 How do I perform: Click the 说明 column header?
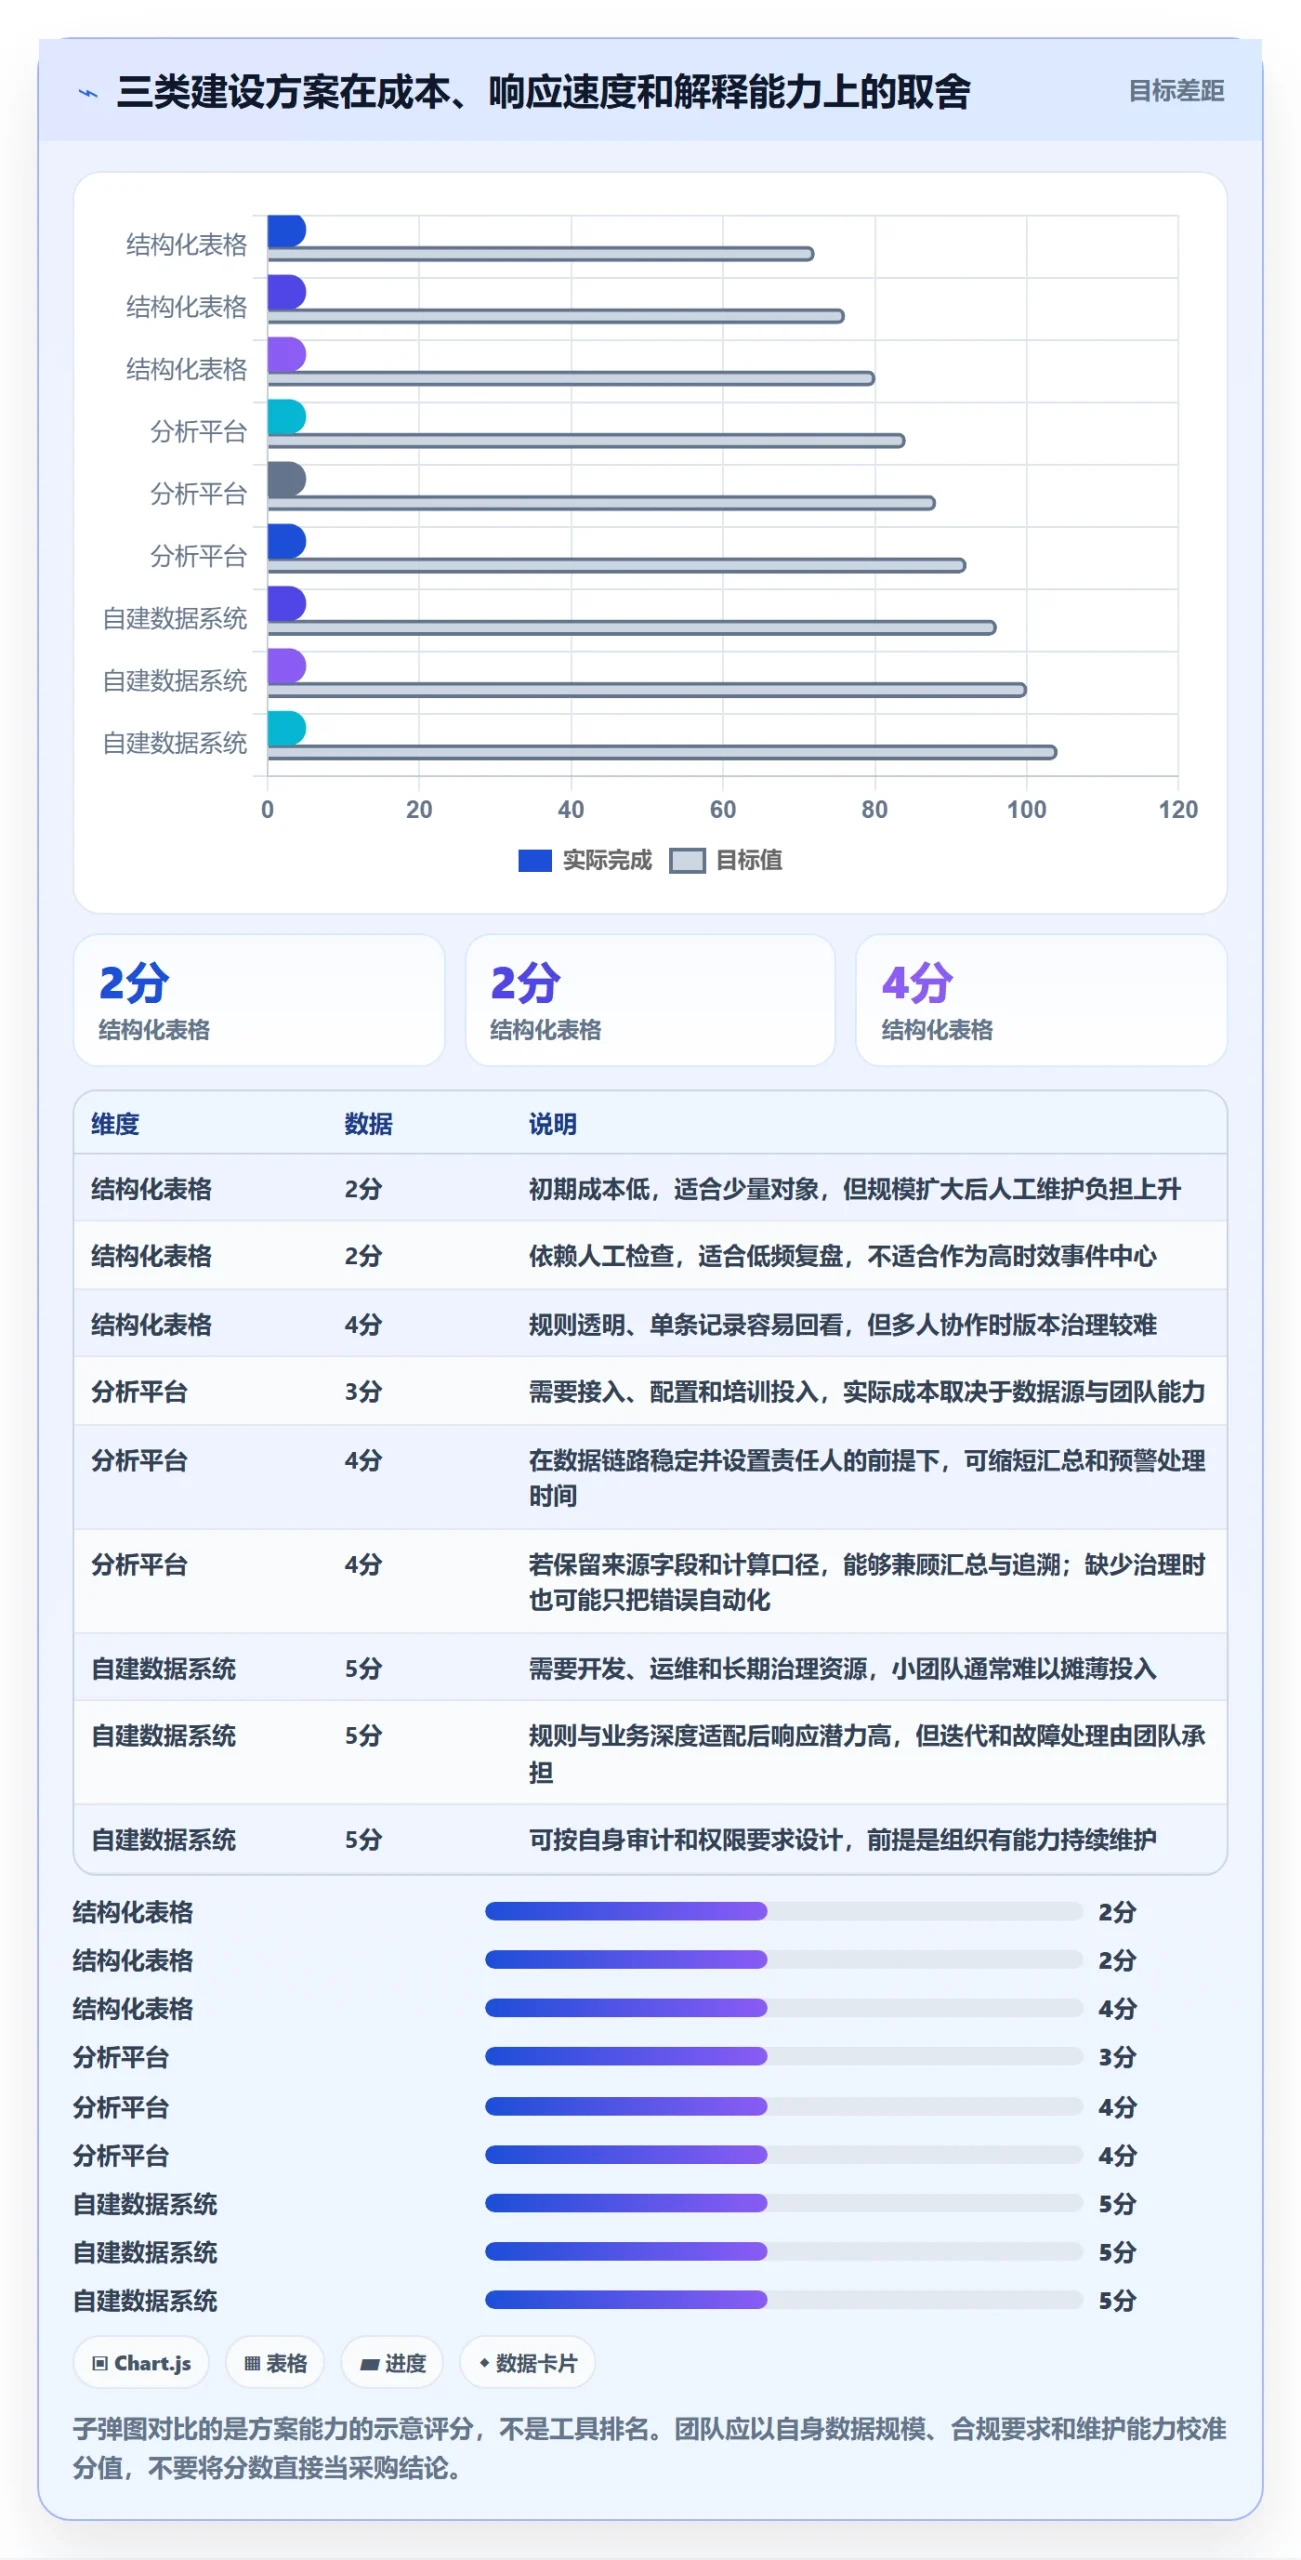pyautogui.click(x=552, y=1124)
